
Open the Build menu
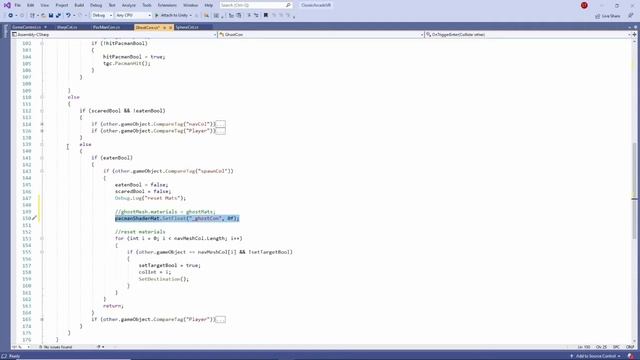pos(79,5)
